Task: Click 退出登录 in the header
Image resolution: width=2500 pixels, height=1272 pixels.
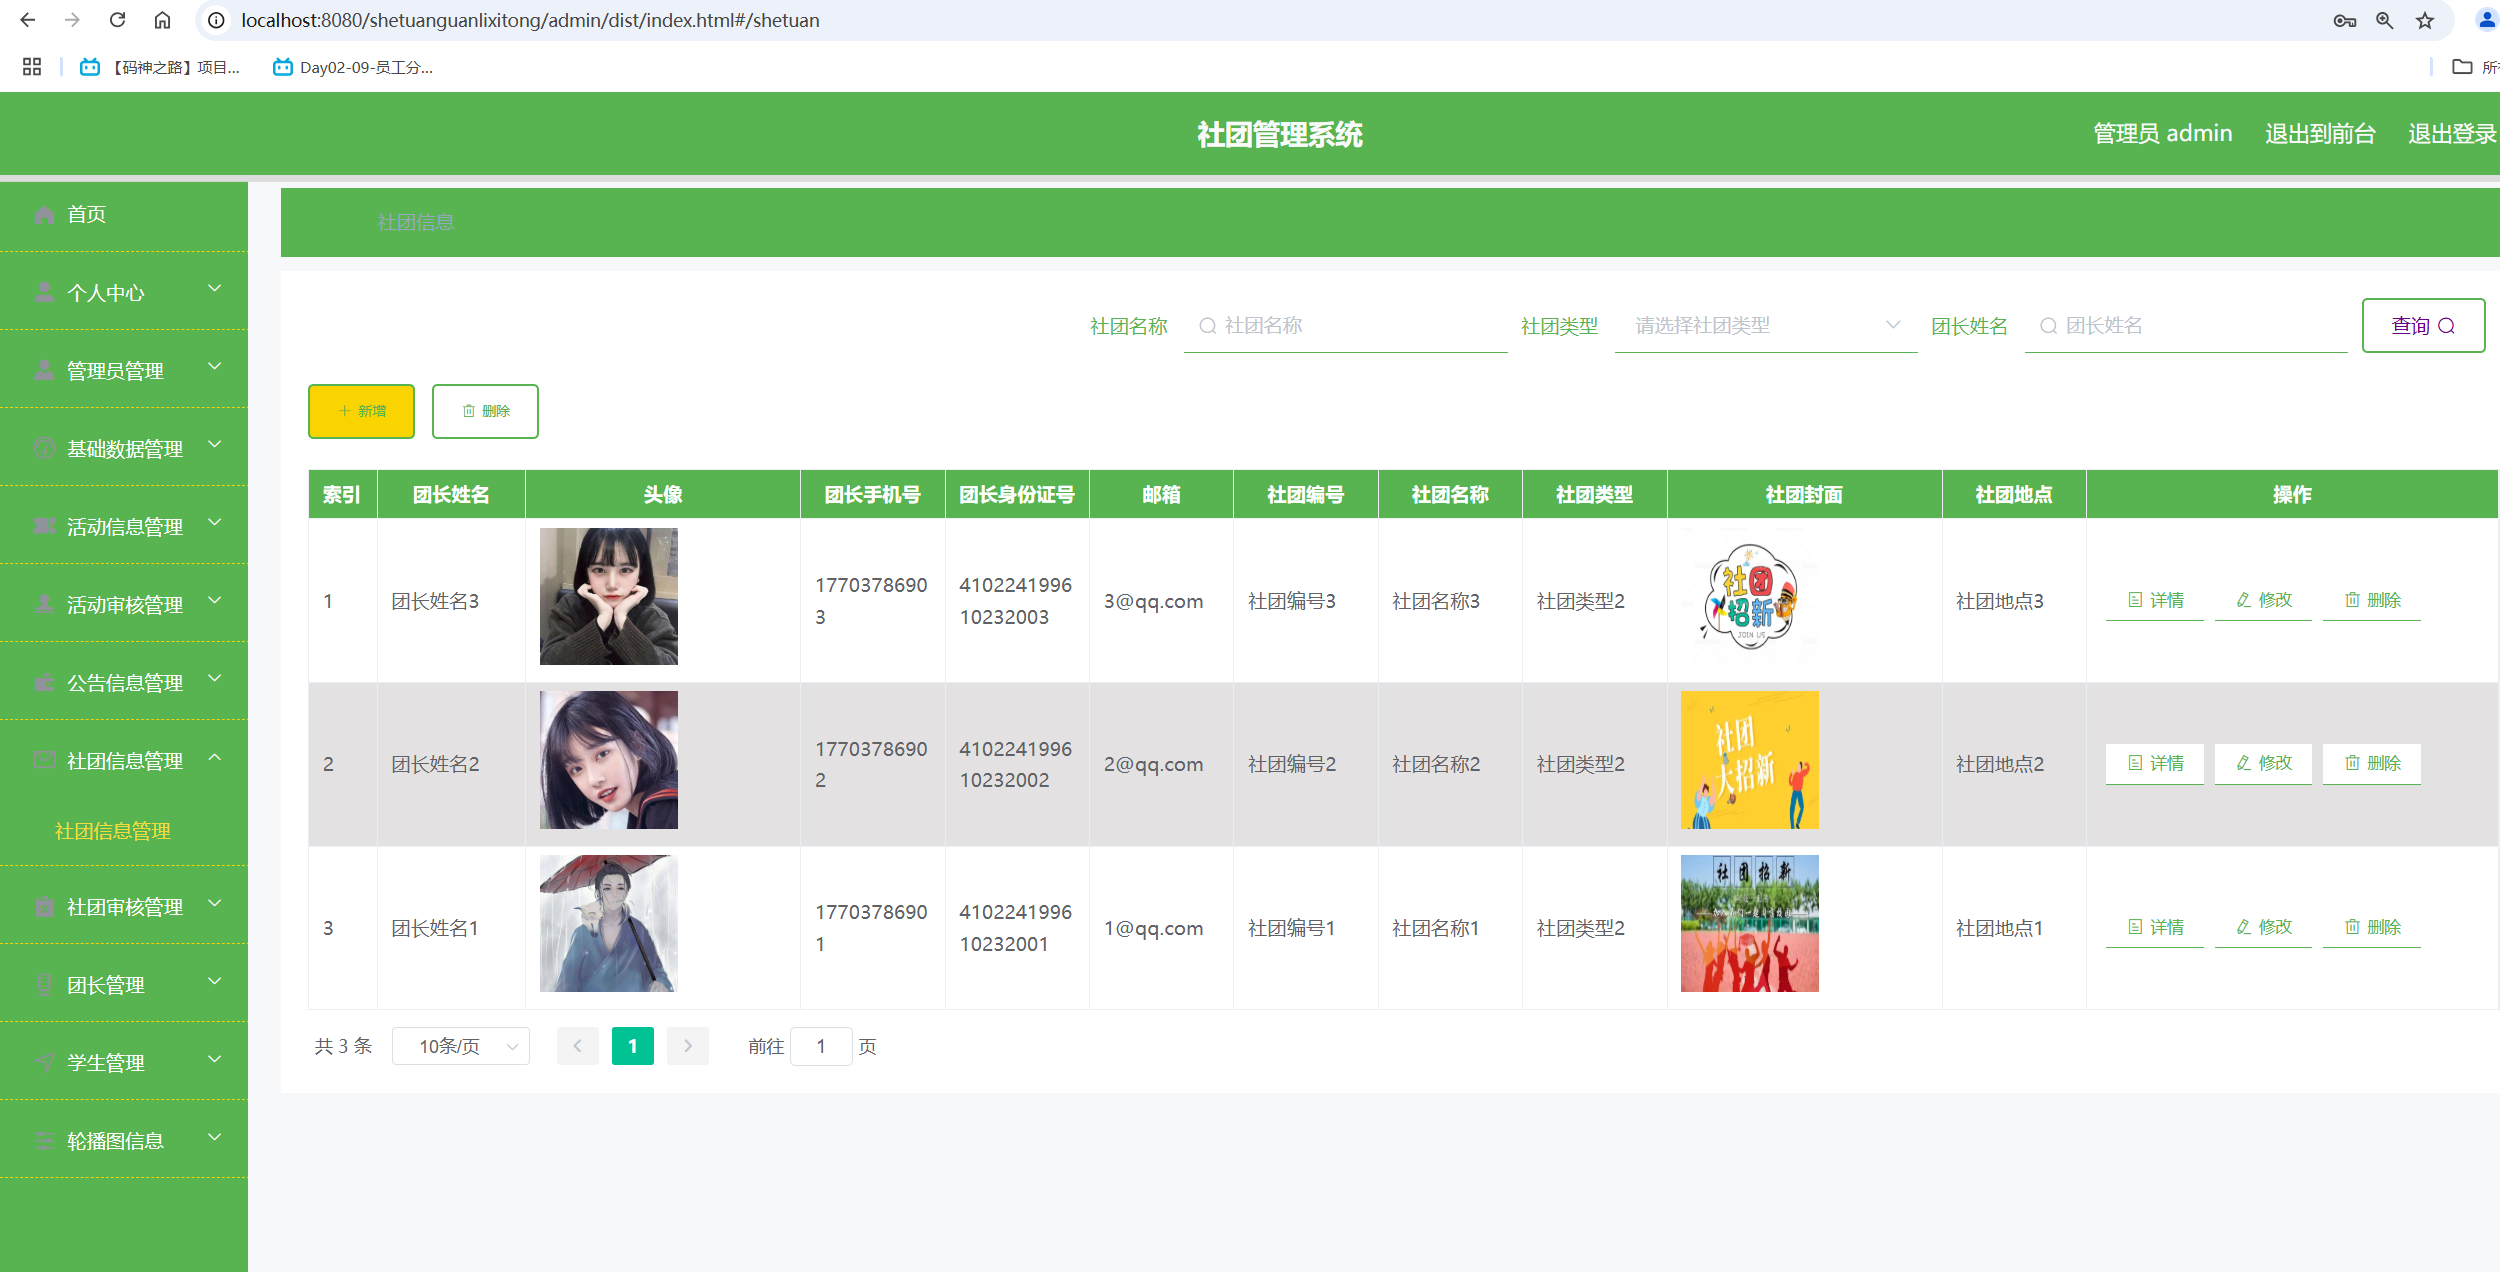Action: [2450, 134]
